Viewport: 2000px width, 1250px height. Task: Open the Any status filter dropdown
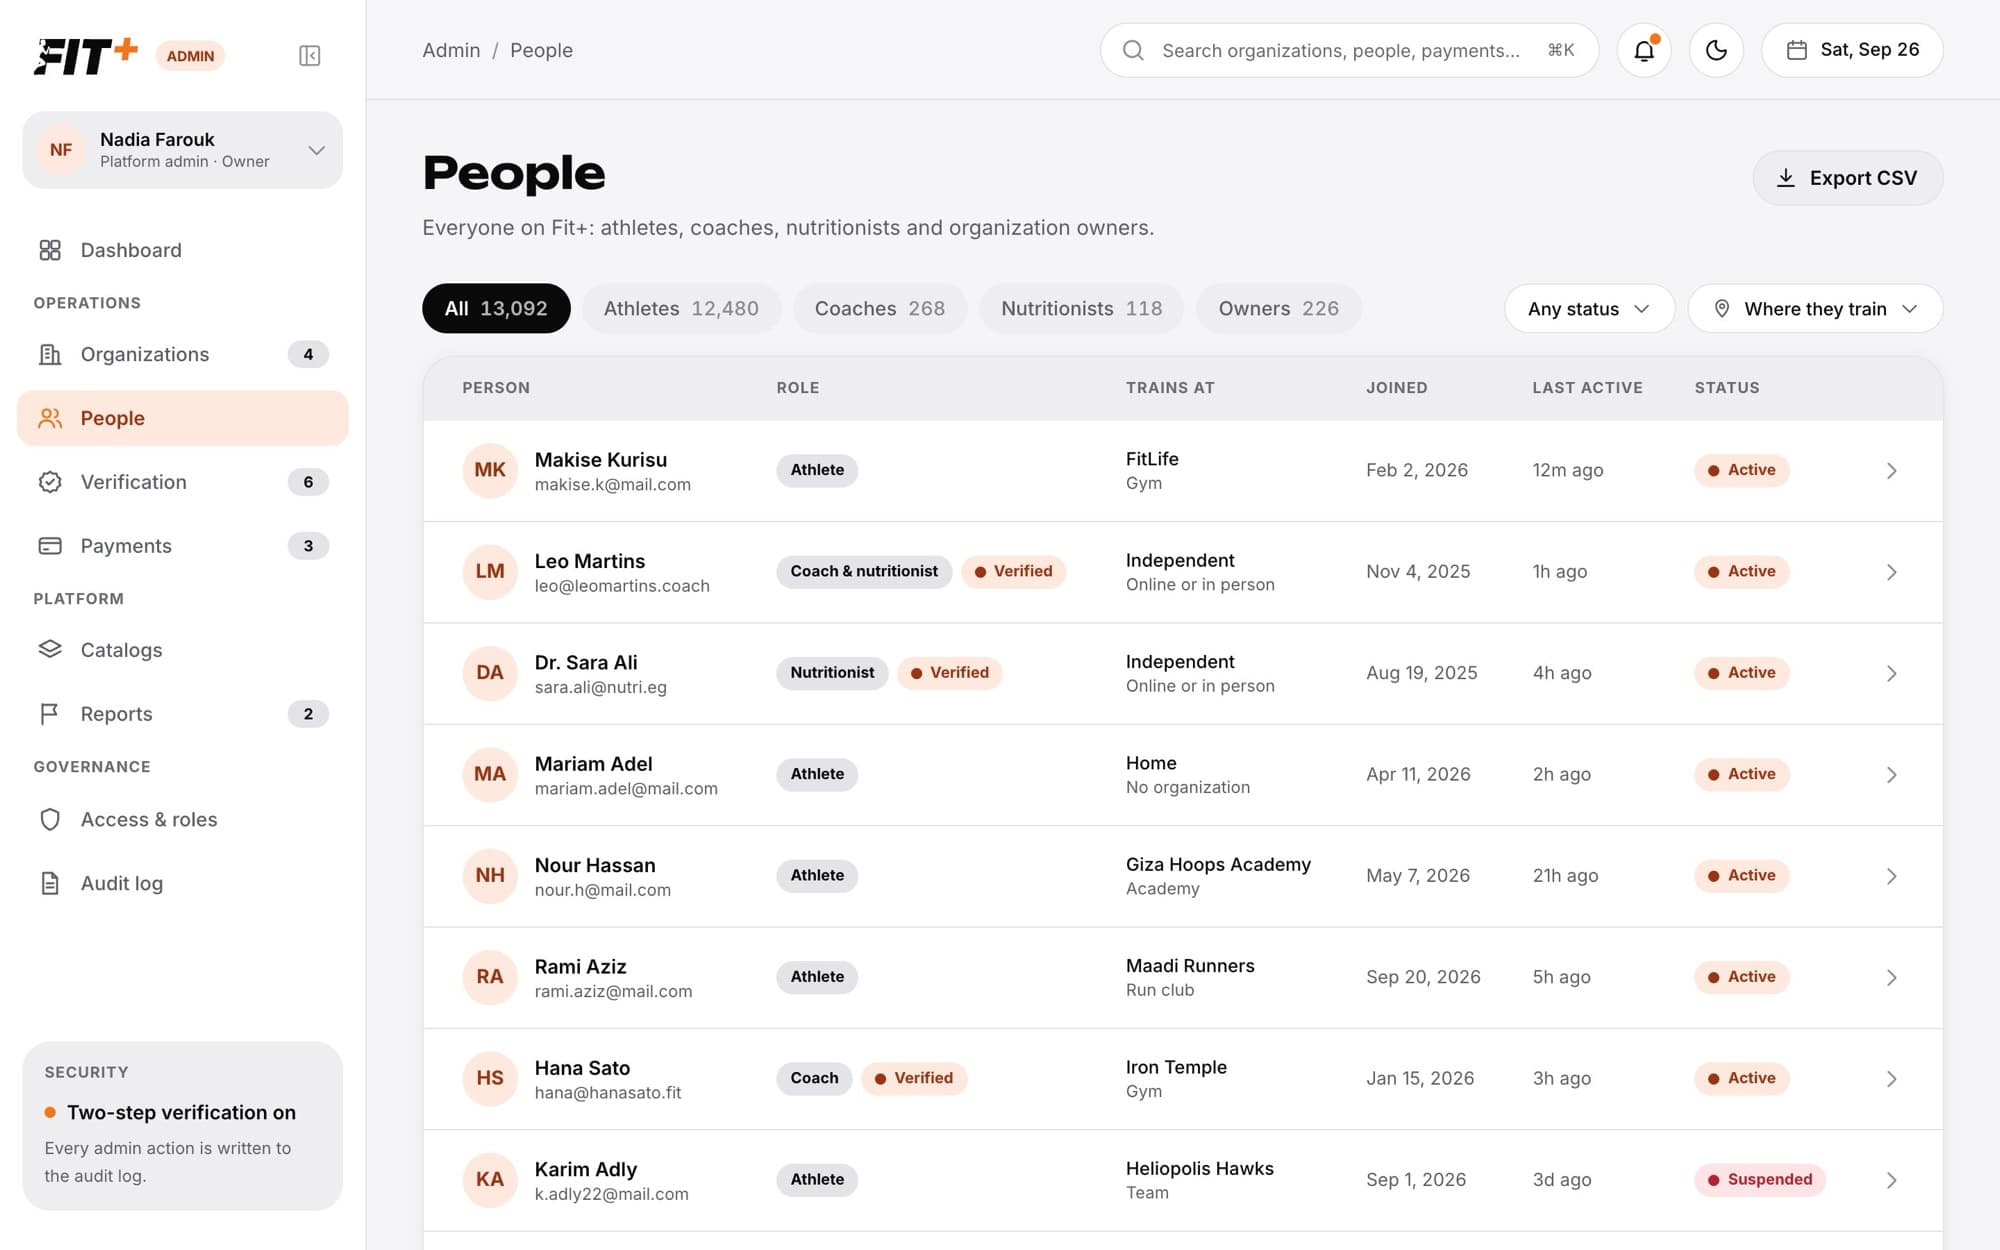click(1589, 309)
